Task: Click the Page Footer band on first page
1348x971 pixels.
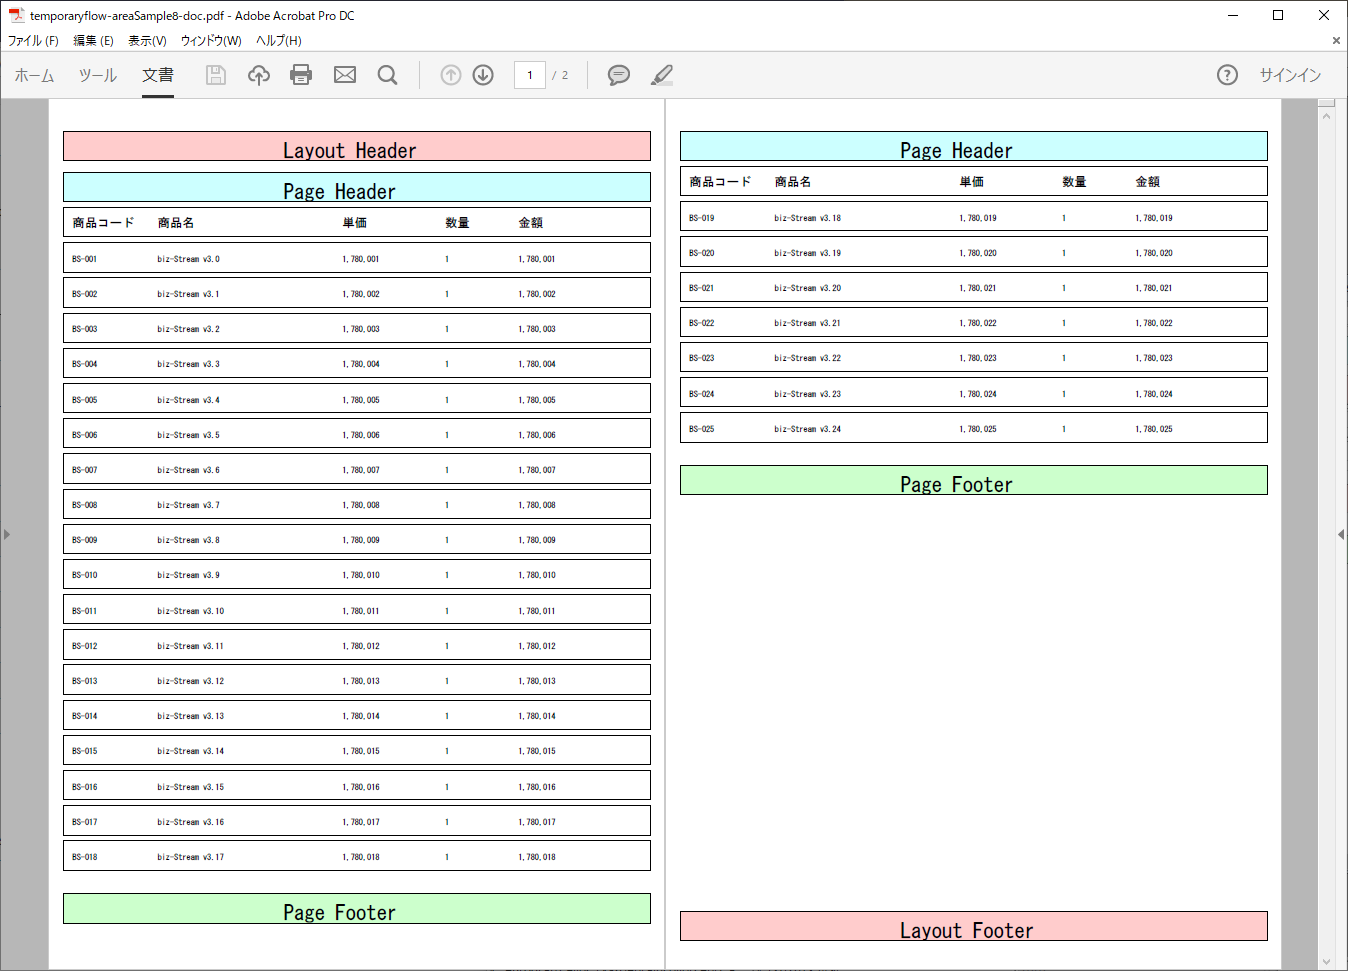Action: (x=357, y=908)
